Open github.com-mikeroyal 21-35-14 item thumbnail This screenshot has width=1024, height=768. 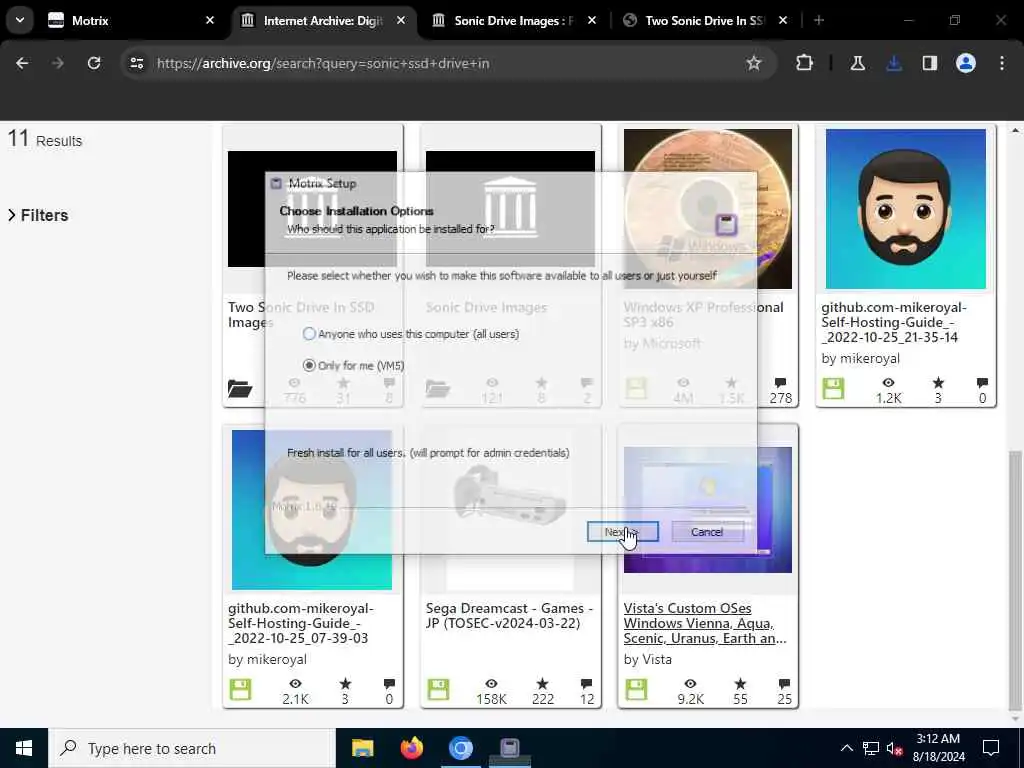point(906,209)
